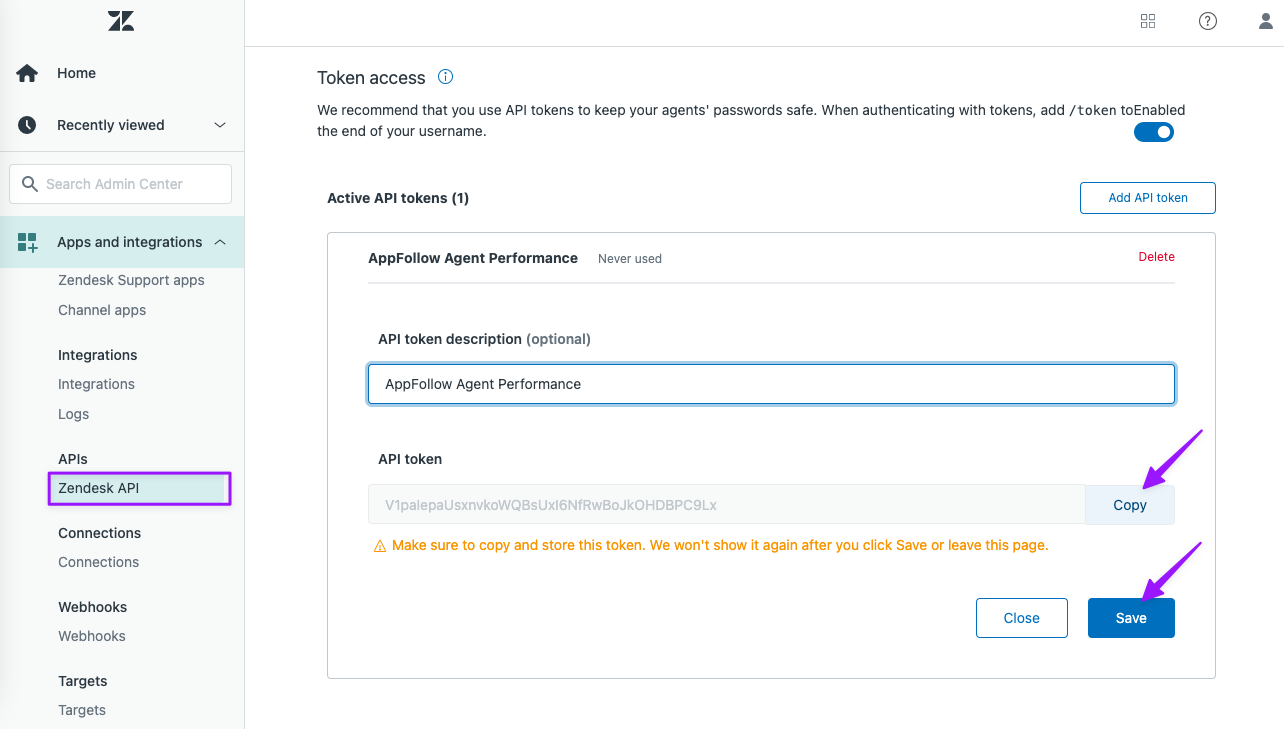Disable the Token access toggle

(1153, 132)
